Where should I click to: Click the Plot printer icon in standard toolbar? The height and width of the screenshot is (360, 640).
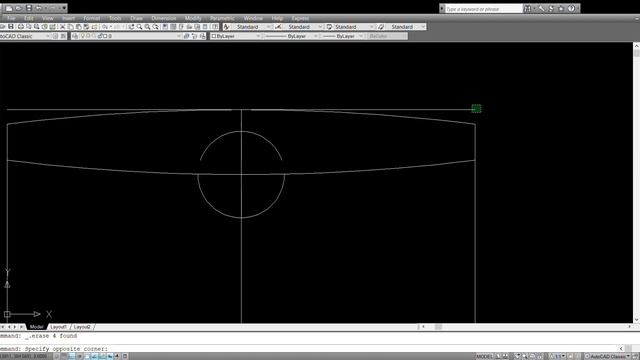click(20, 27)
